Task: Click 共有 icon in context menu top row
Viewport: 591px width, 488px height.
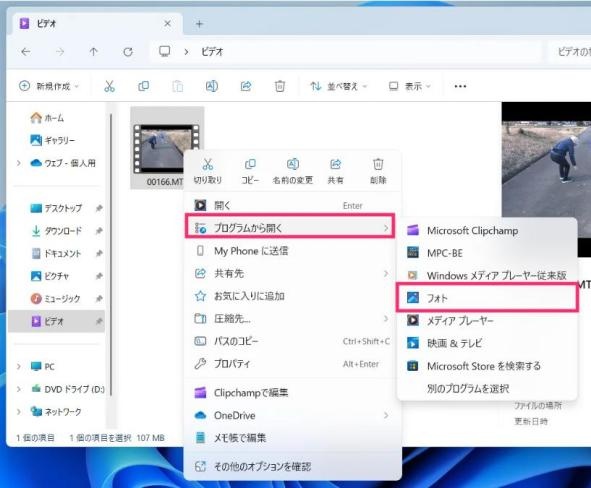Action: click(x=335, y=171)
